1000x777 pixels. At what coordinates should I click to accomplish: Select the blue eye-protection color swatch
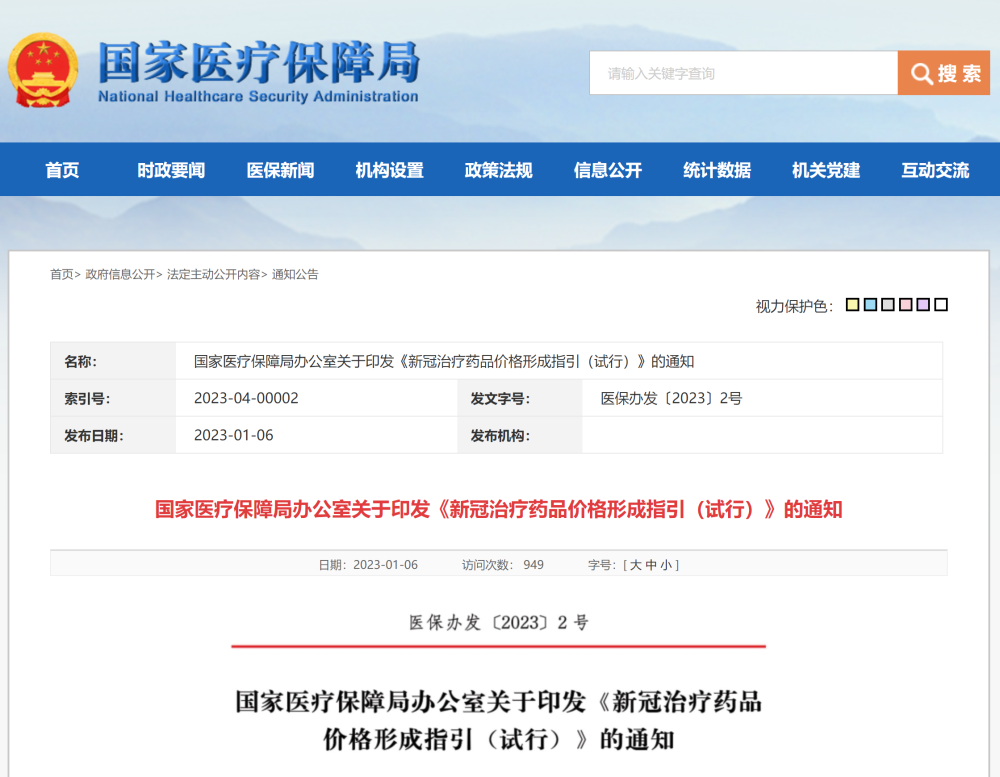point(870,305)
